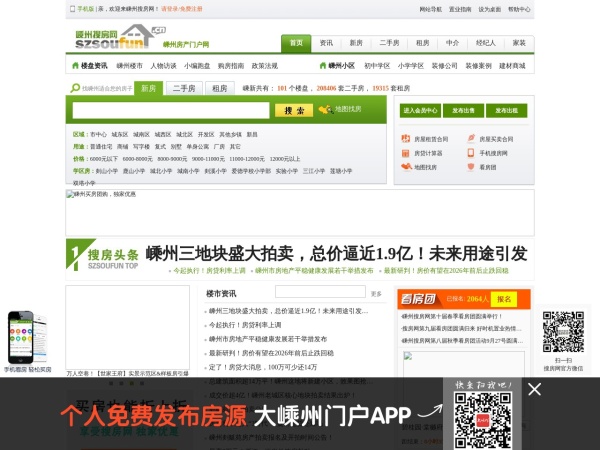Open the 首页 navigation tab
This screenshot has width=600, height=450.
(x=296, y=43)
